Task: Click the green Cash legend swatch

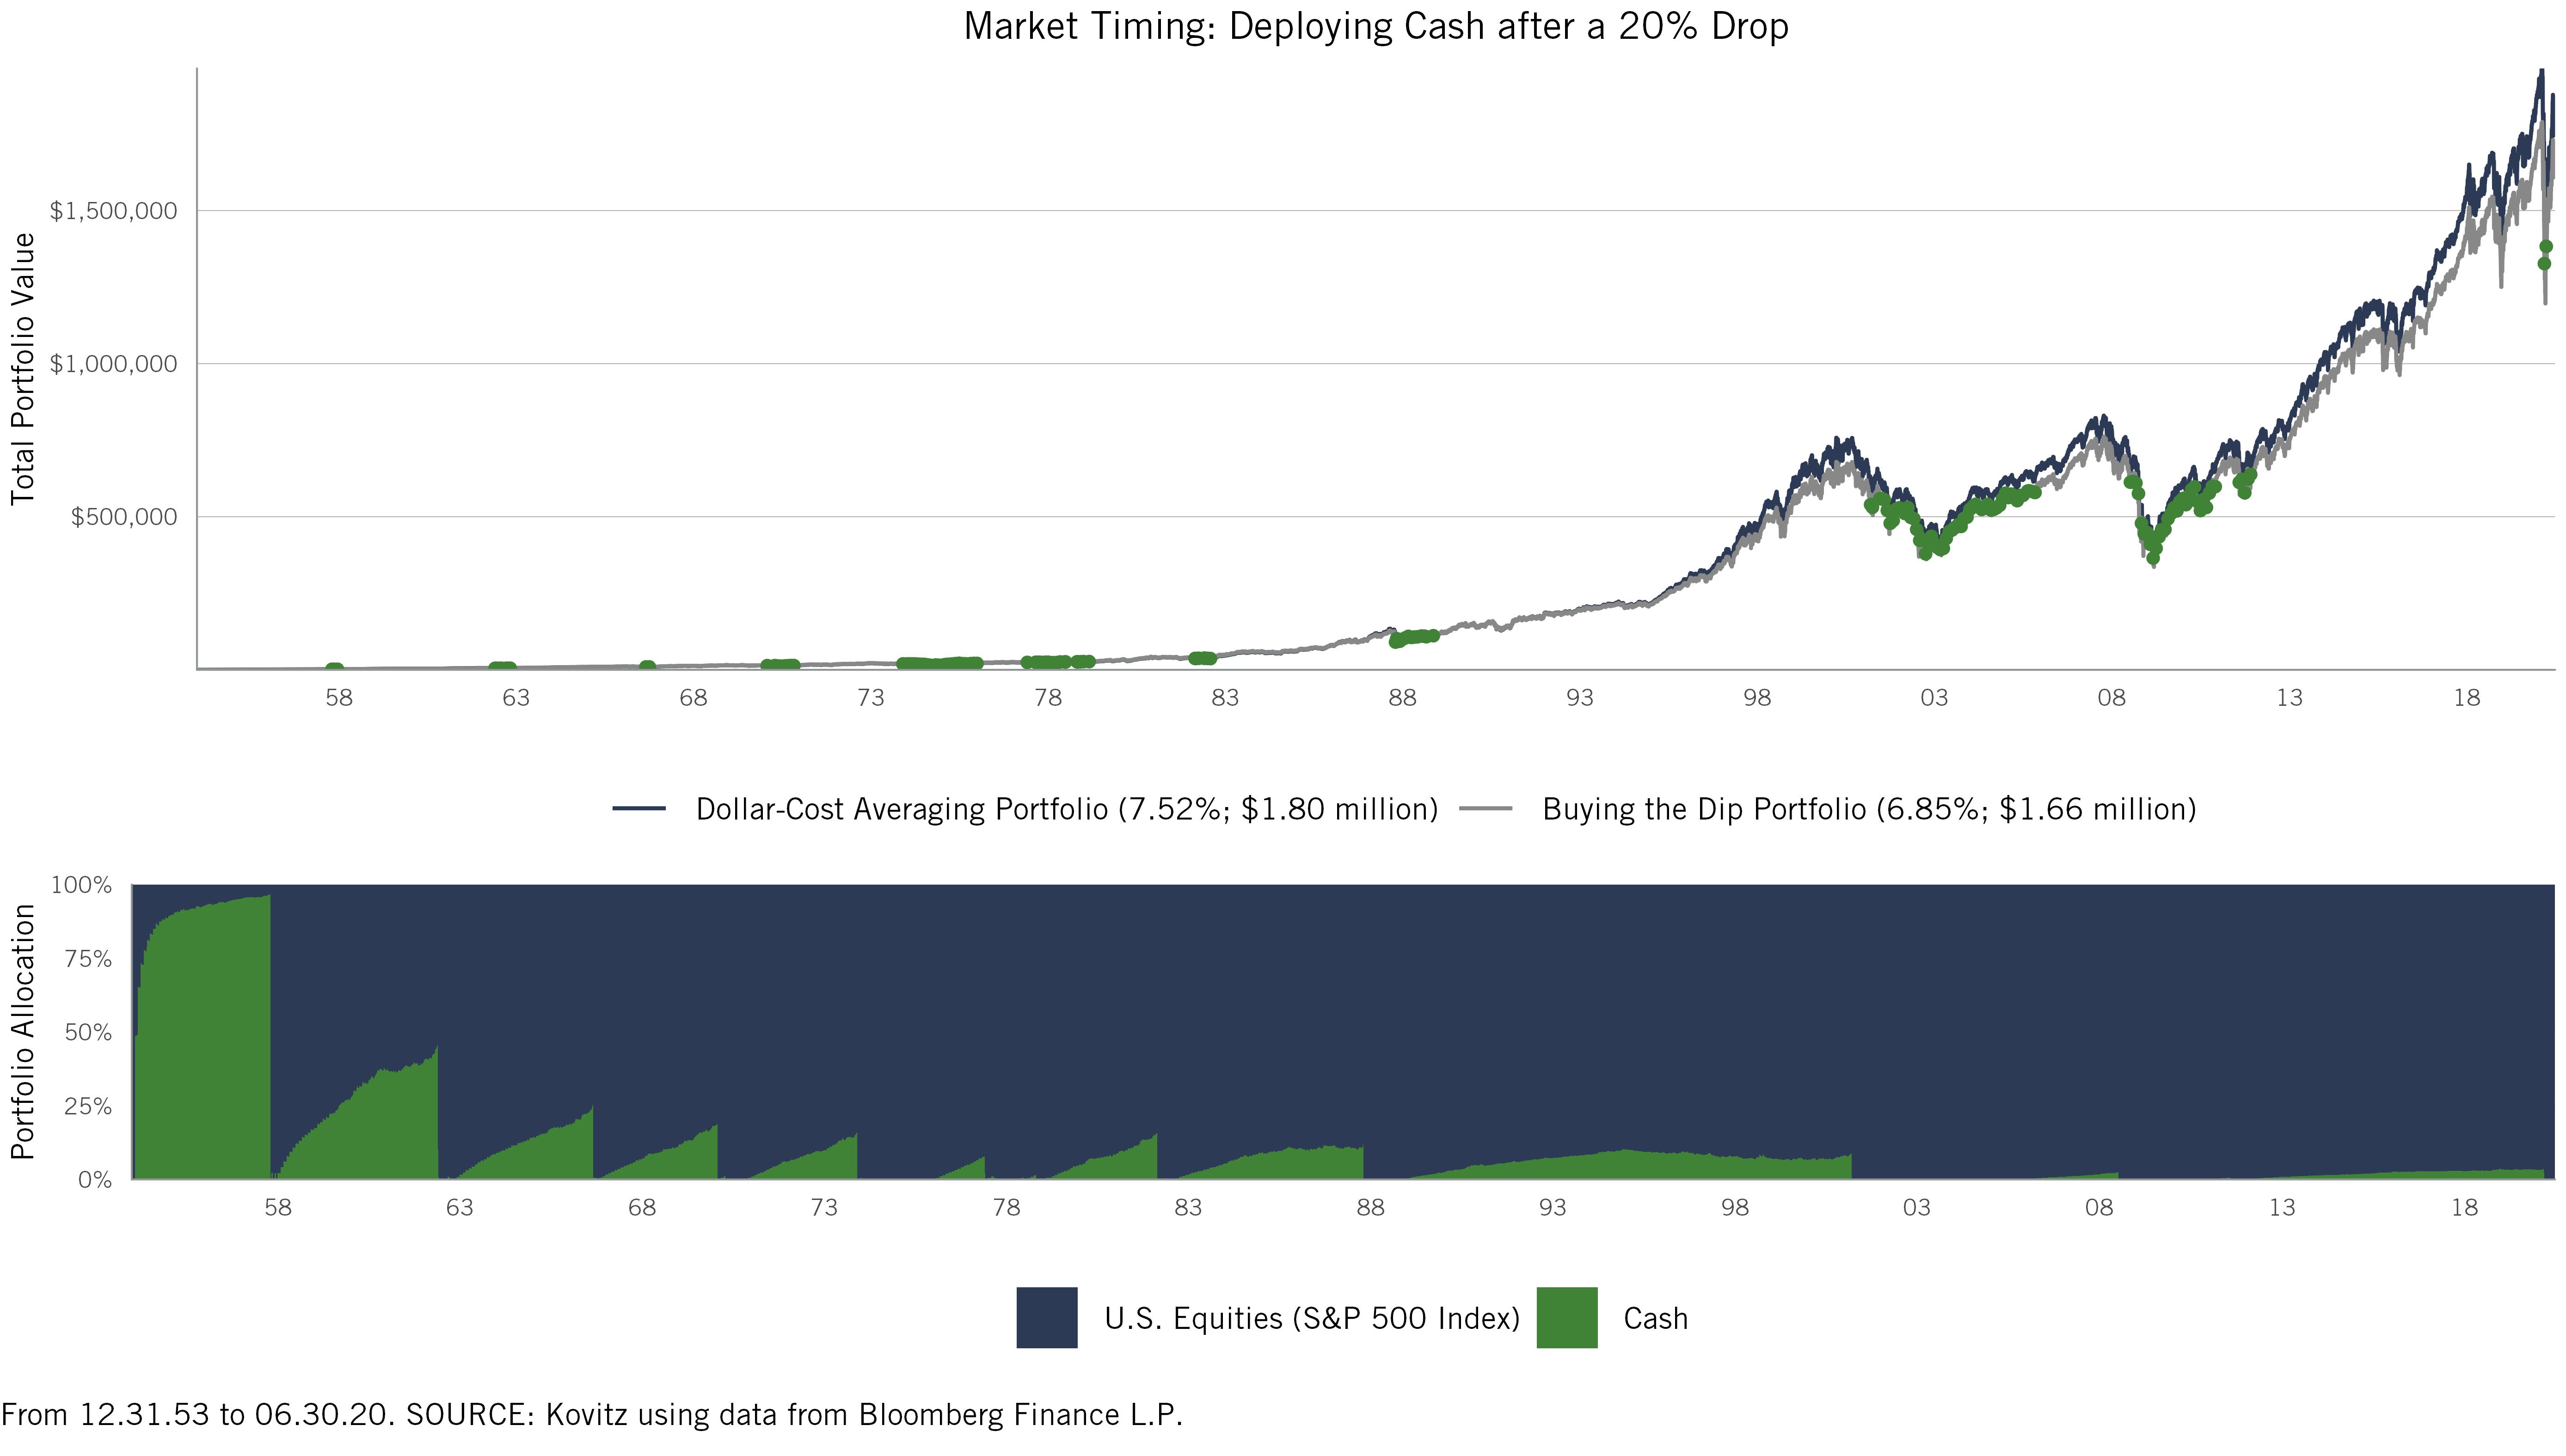Action: coord(1567,1317)
